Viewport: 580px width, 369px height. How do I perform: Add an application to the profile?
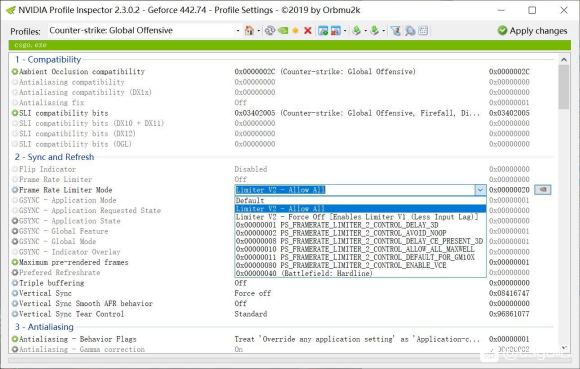tap(323, 30)
